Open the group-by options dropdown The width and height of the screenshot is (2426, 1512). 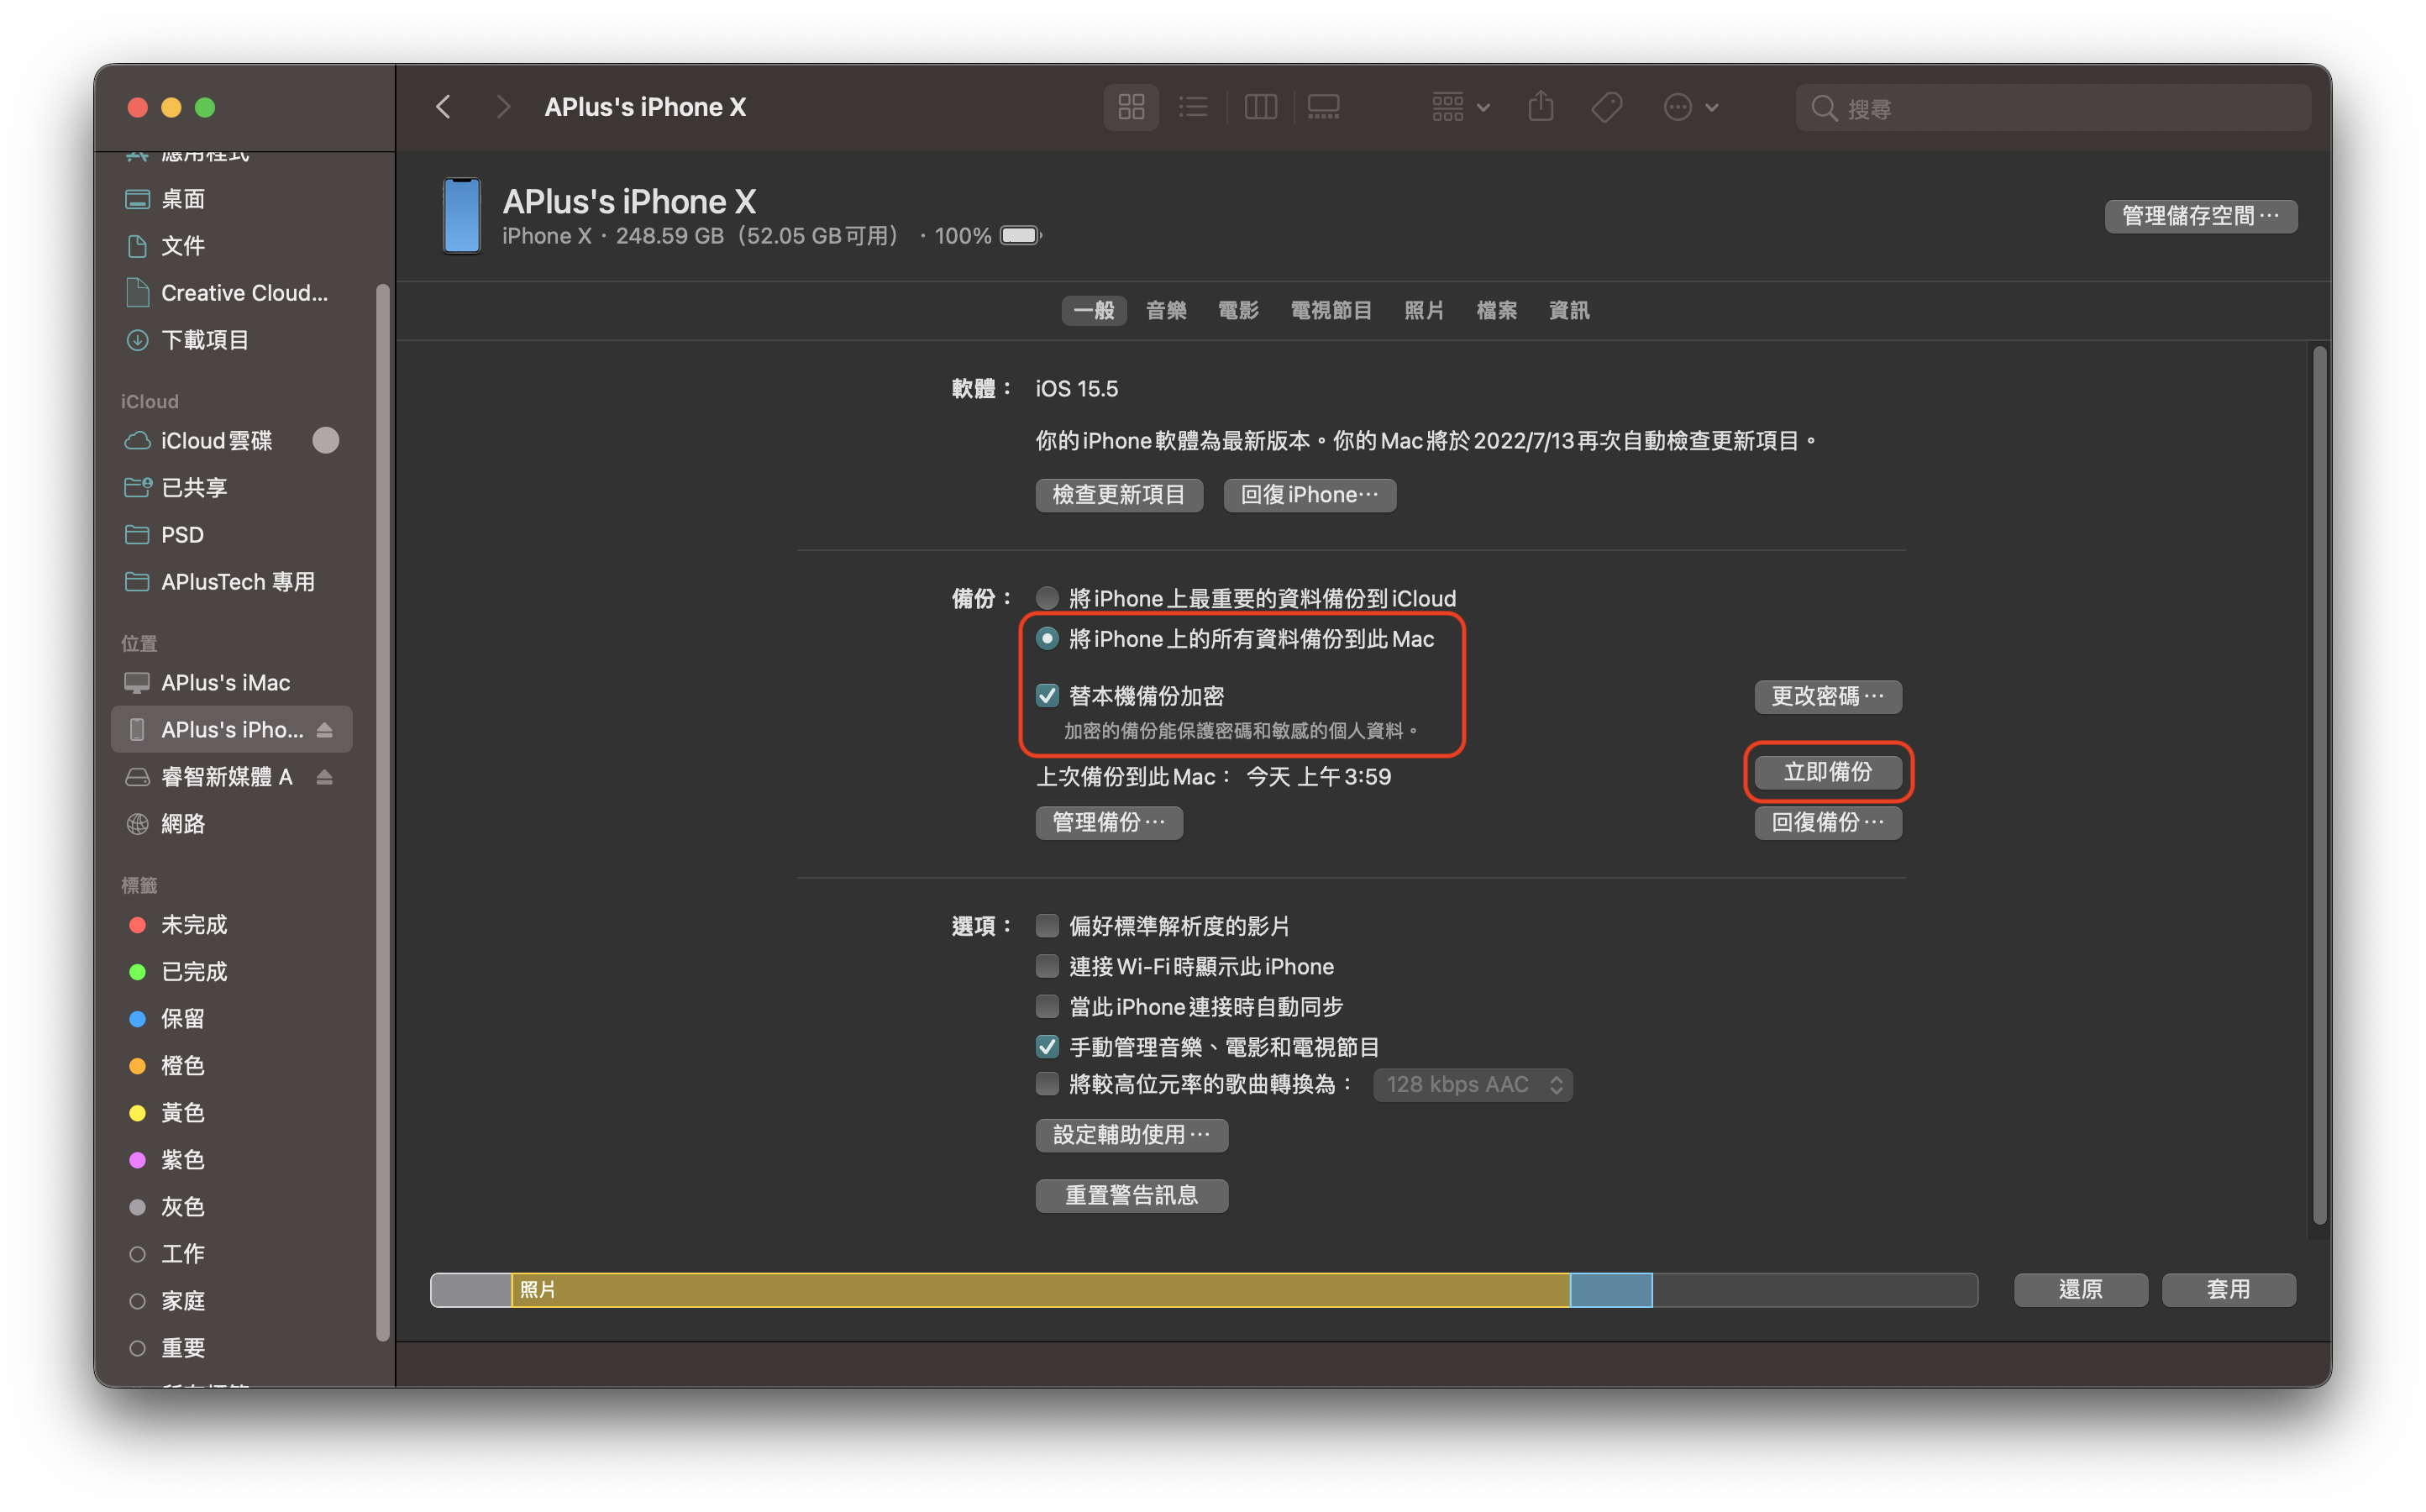(1460, 107)
